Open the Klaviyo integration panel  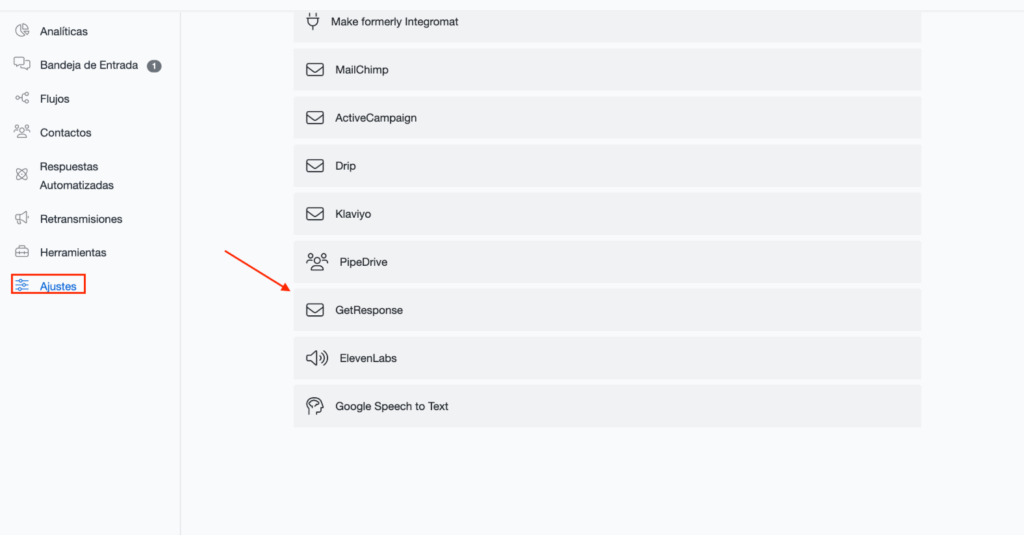(606, 214)
